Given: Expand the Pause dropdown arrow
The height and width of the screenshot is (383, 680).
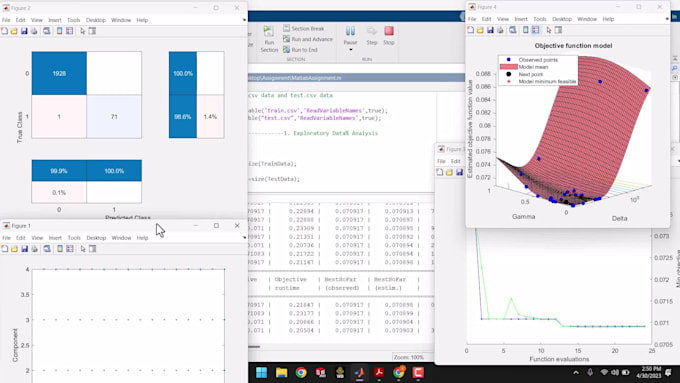Looking at the screenshot, I should [x=350, y=49].
